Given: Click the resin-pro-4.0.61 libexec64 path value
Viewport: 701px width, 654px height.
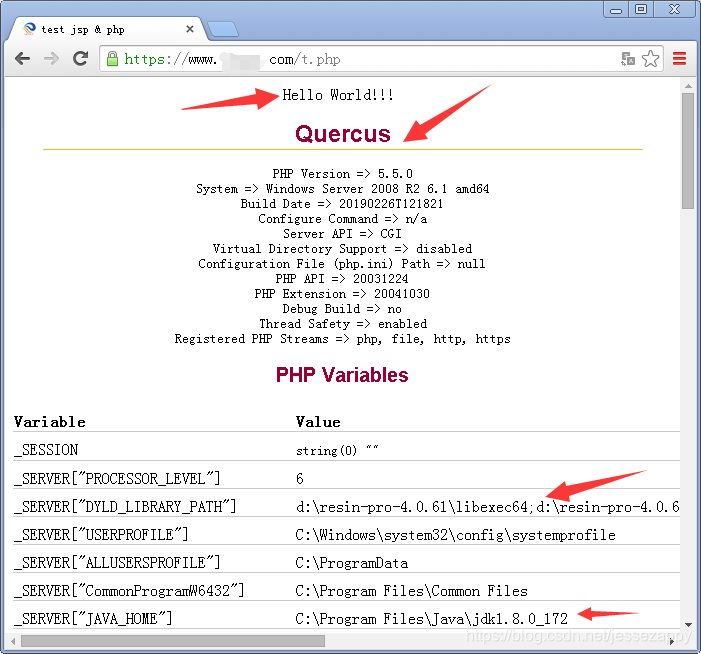Looking at the screenshot, I should pos(487,506).
